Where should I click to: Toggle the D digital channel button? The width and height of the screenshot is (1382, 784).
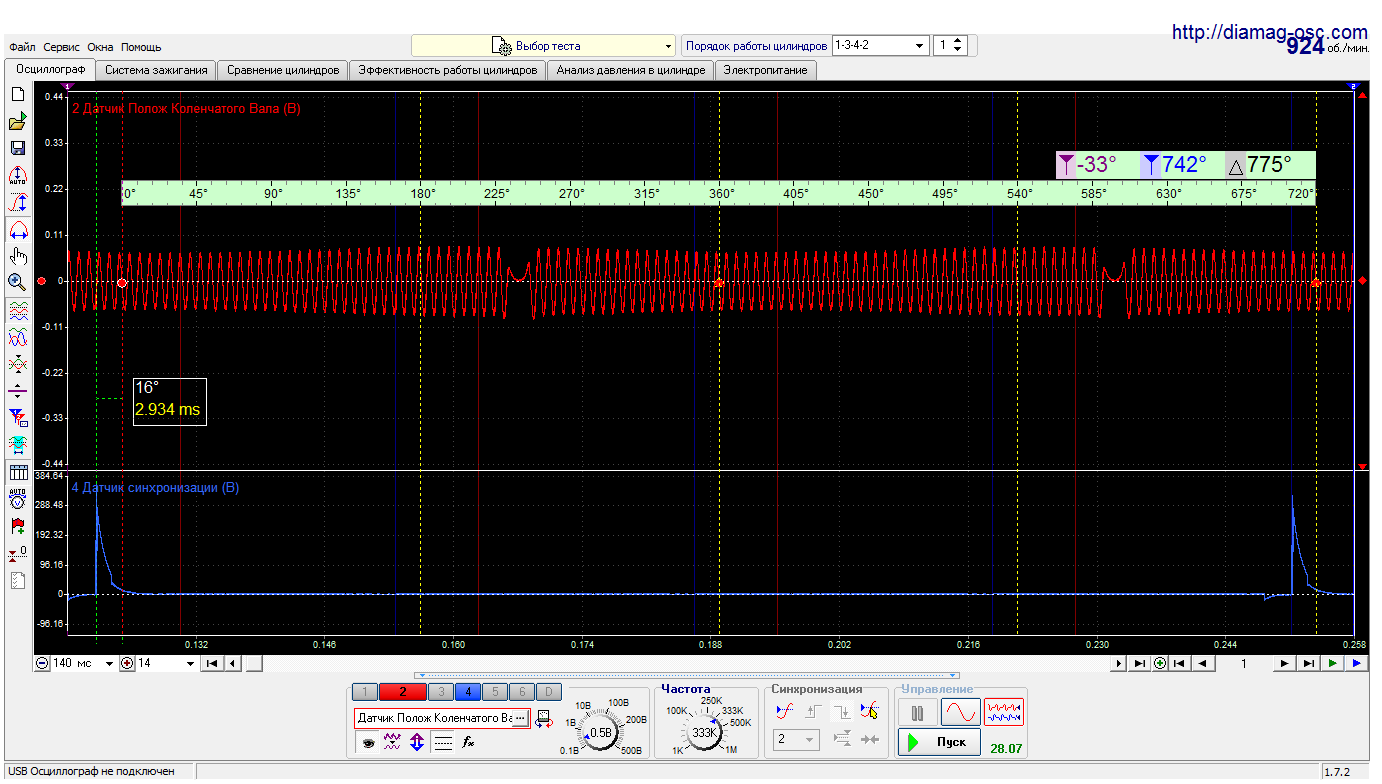pyautogui.click(x=548, y=692)
